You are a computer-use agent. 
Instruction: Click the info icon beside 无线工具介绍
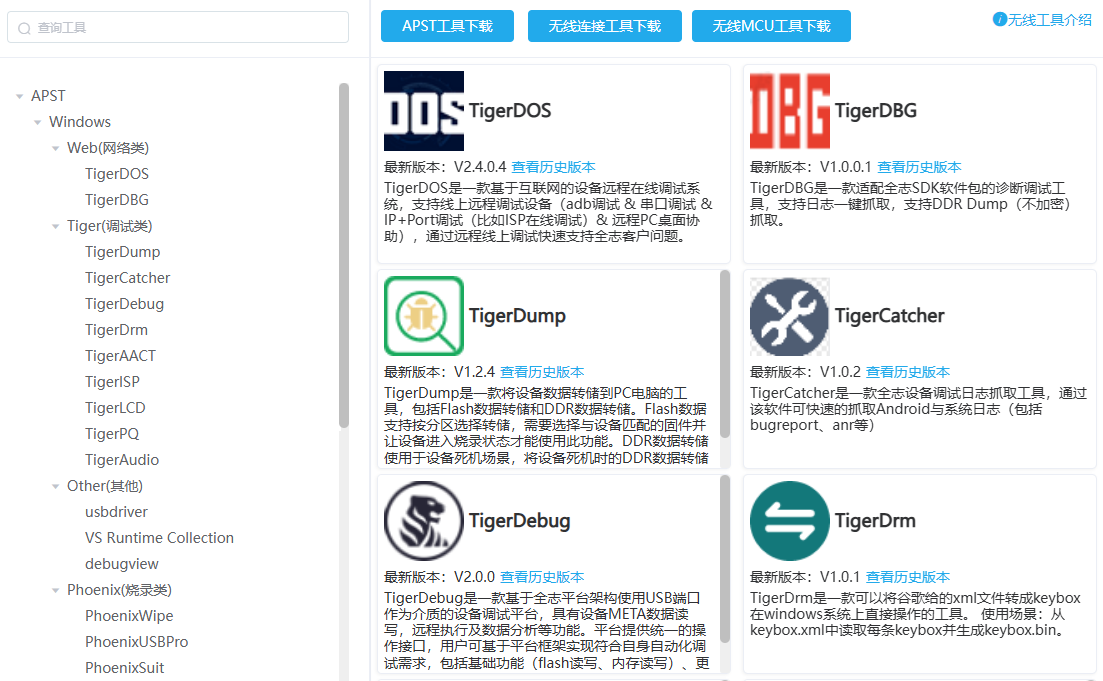point(999,20)
